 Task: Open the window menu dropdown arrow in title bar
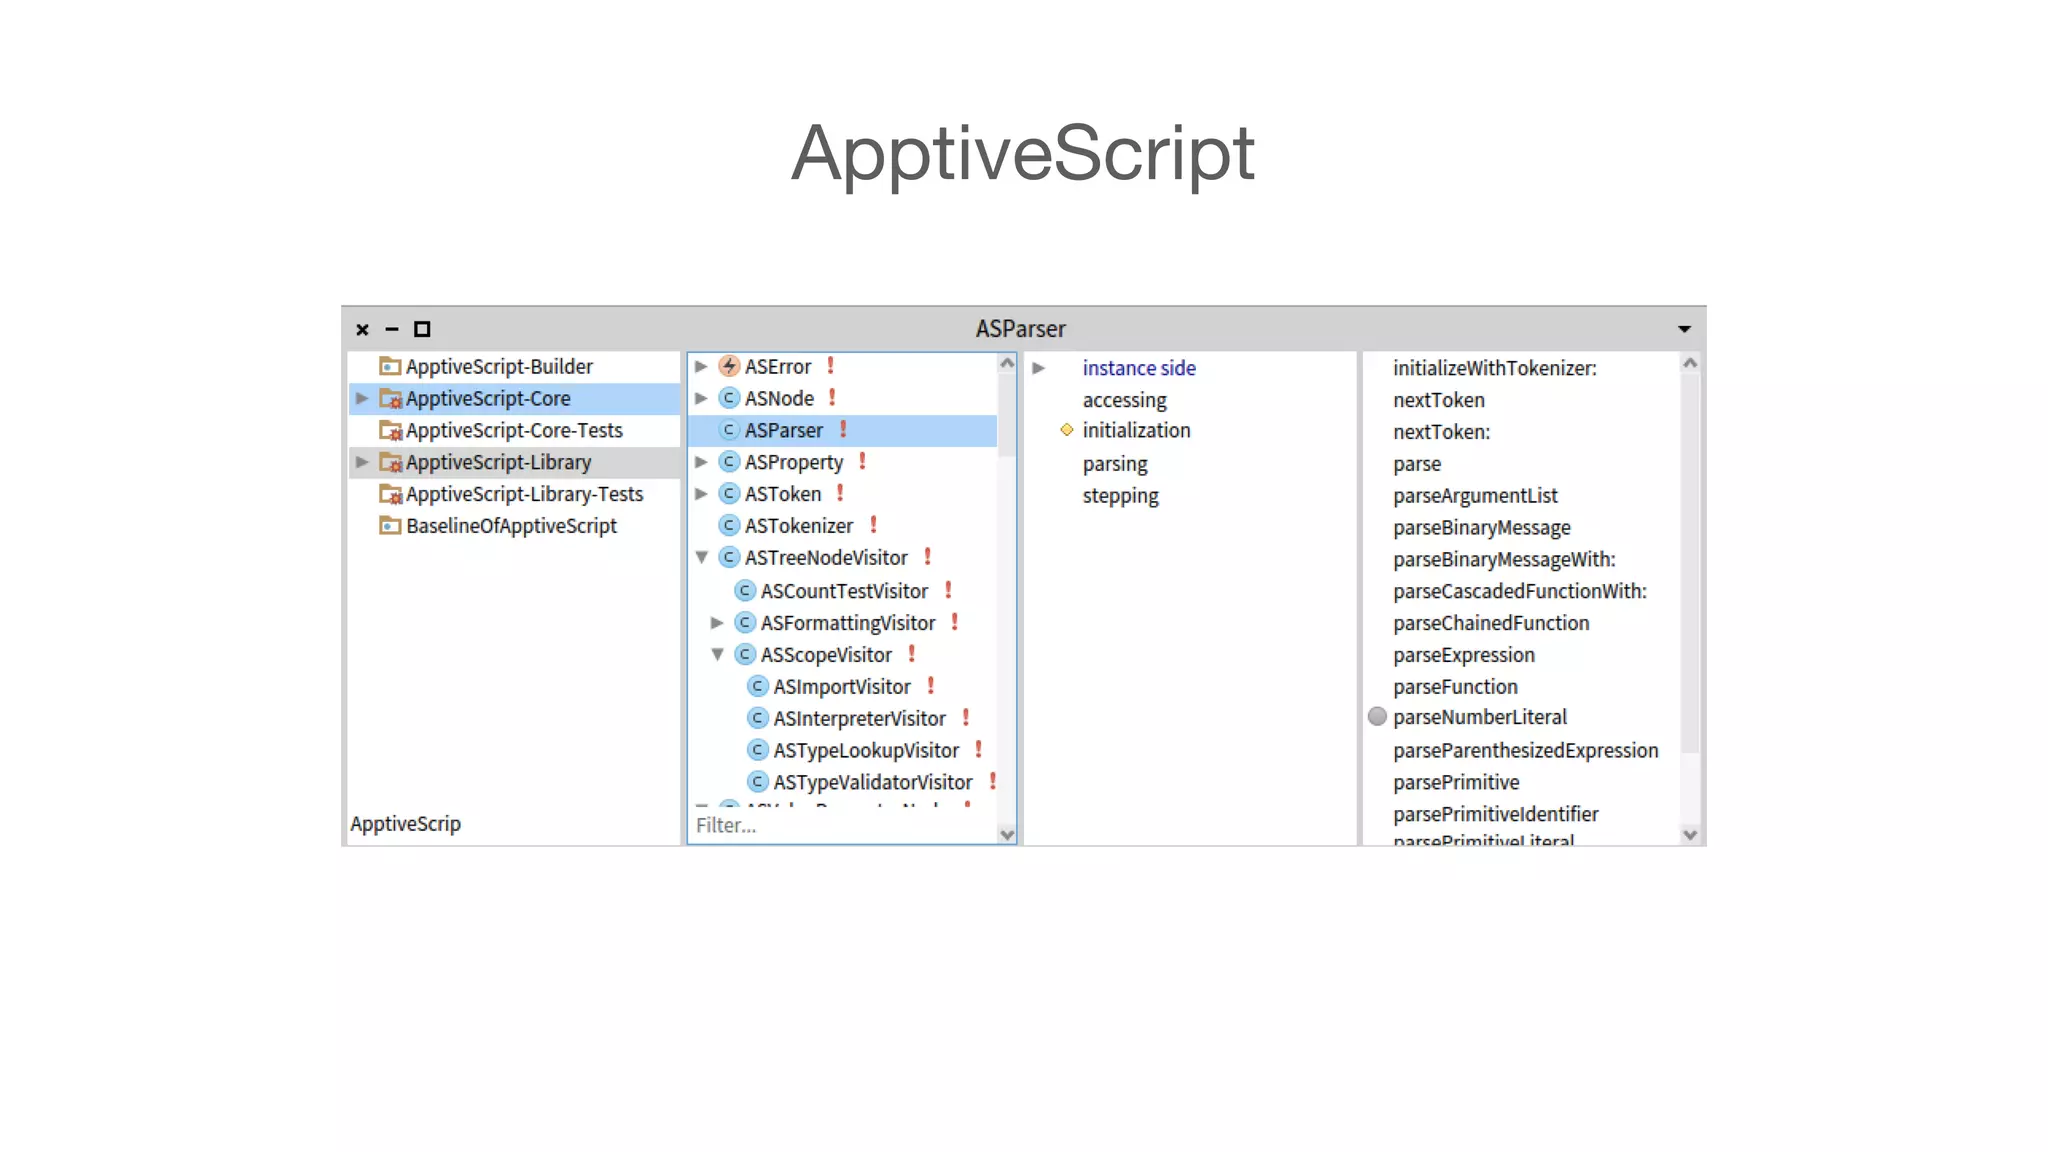click(x=1684, y=329)
